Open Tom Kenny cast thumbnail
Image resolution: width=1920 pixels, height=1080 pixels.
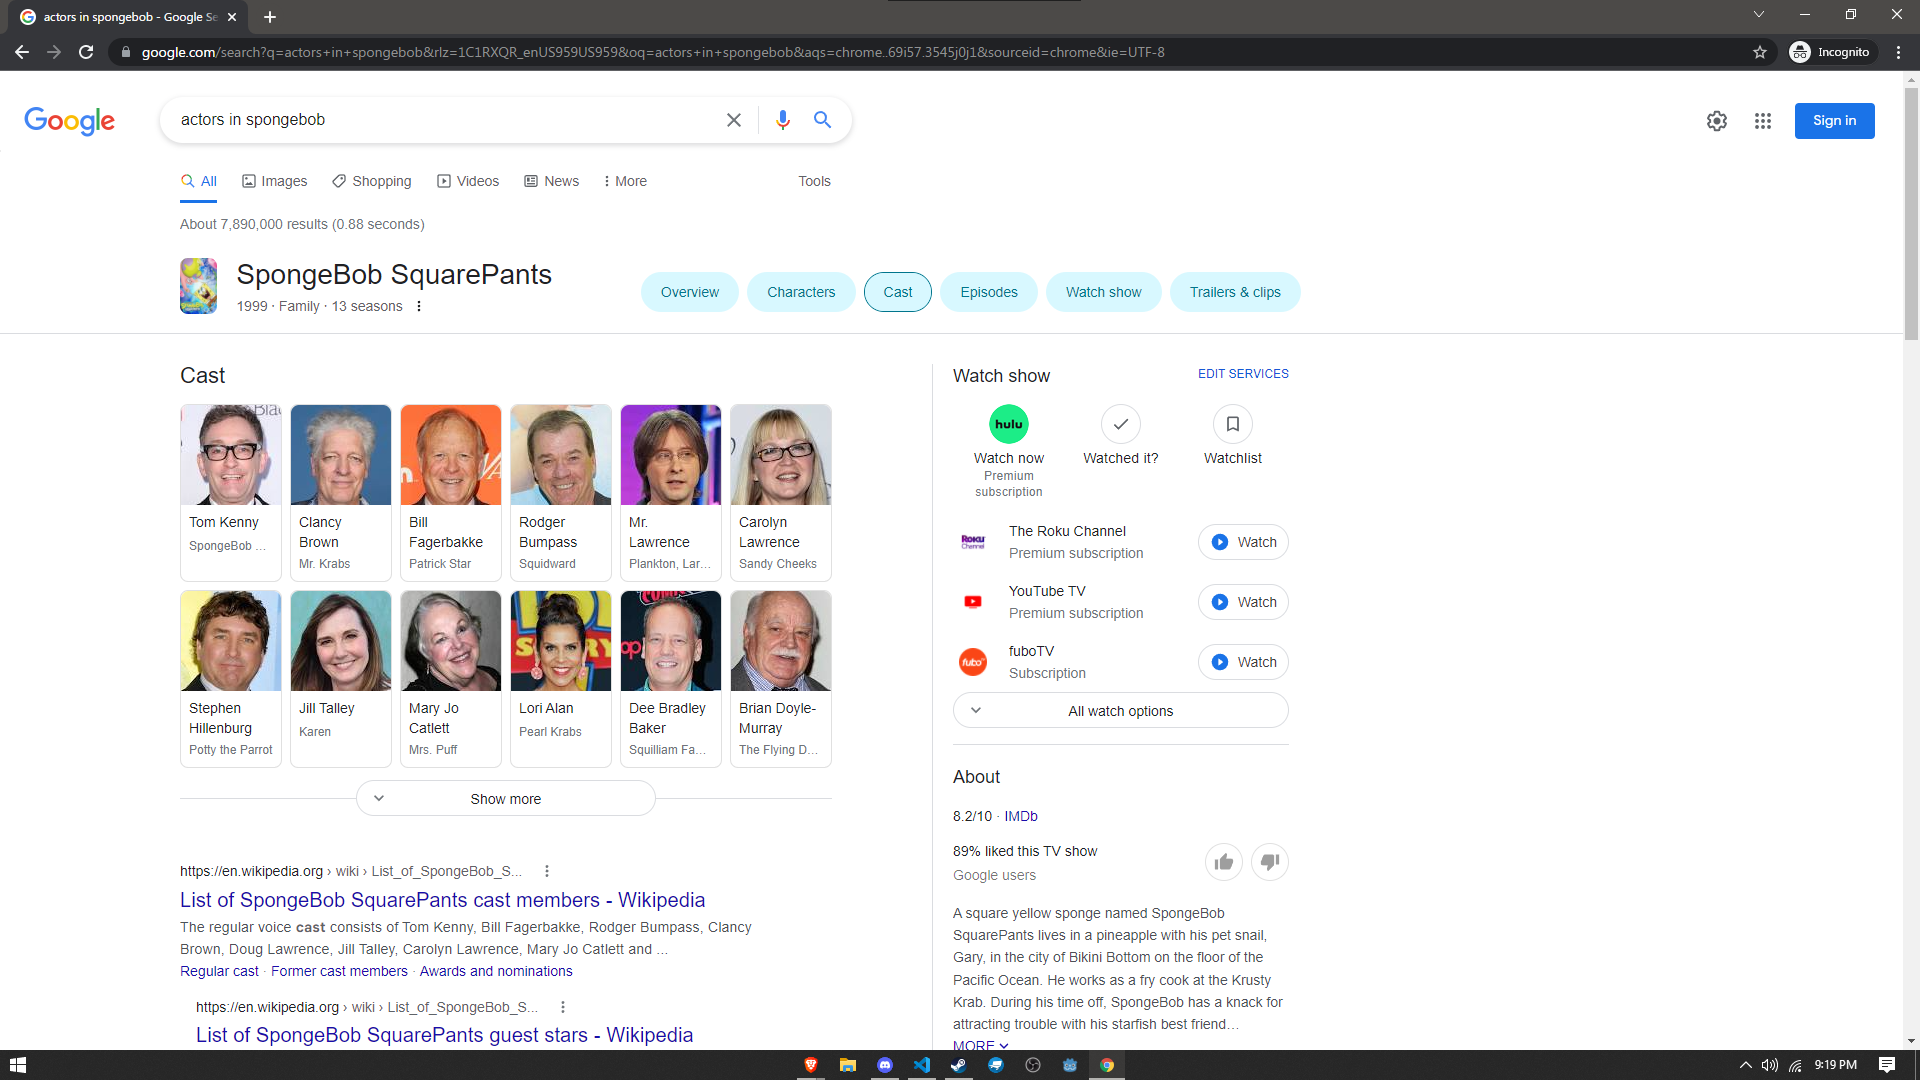pos(231,455)
